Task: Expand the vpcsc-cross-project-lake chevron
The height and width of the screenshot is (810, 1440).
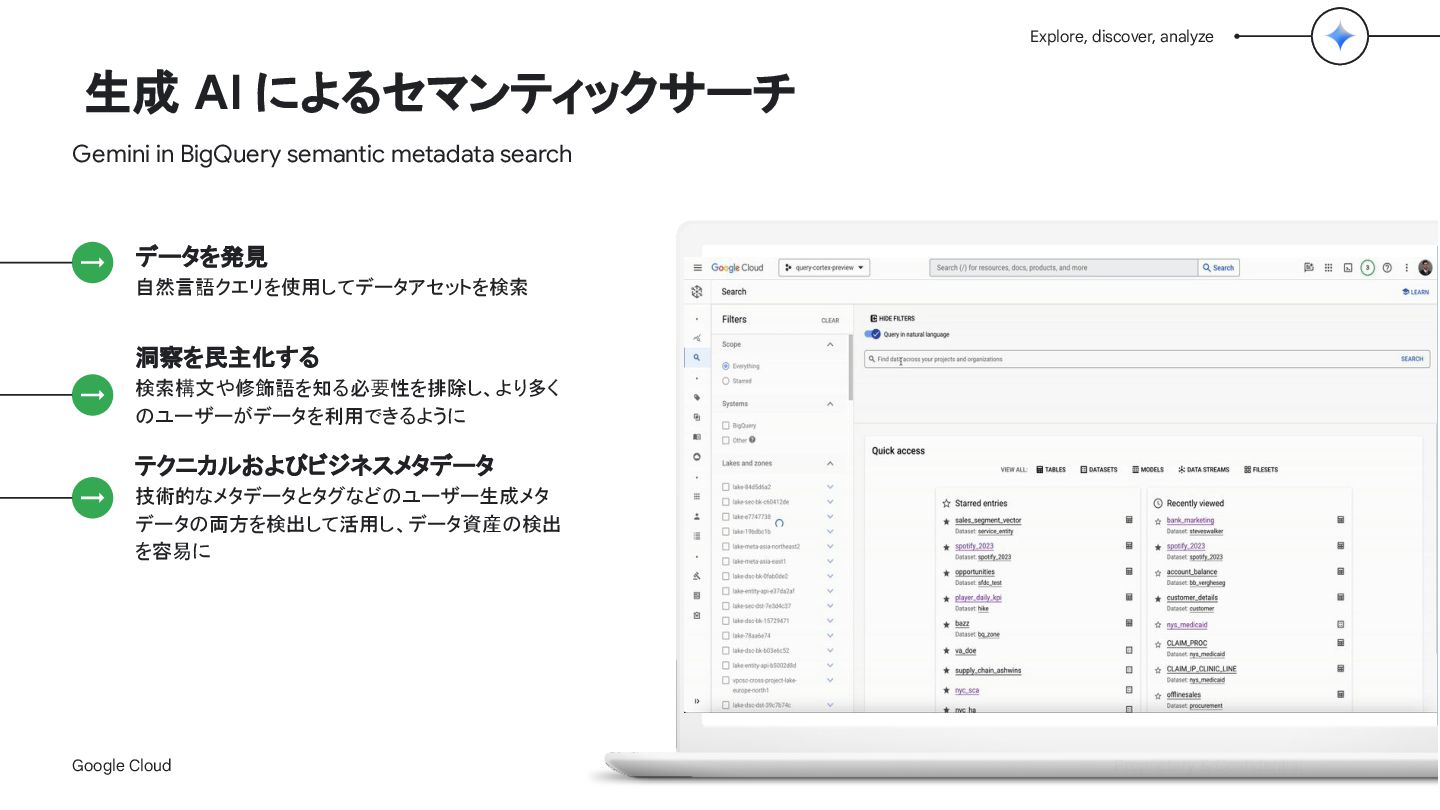Action: pos(830,681)
